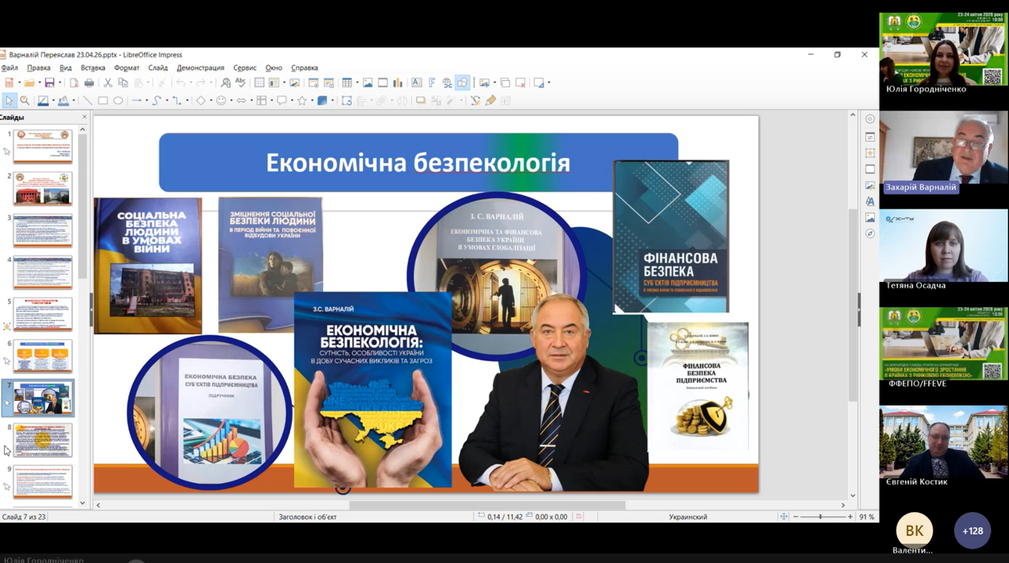
Task: Select the Rectangle drawing tool
Action: coord(102,101)
